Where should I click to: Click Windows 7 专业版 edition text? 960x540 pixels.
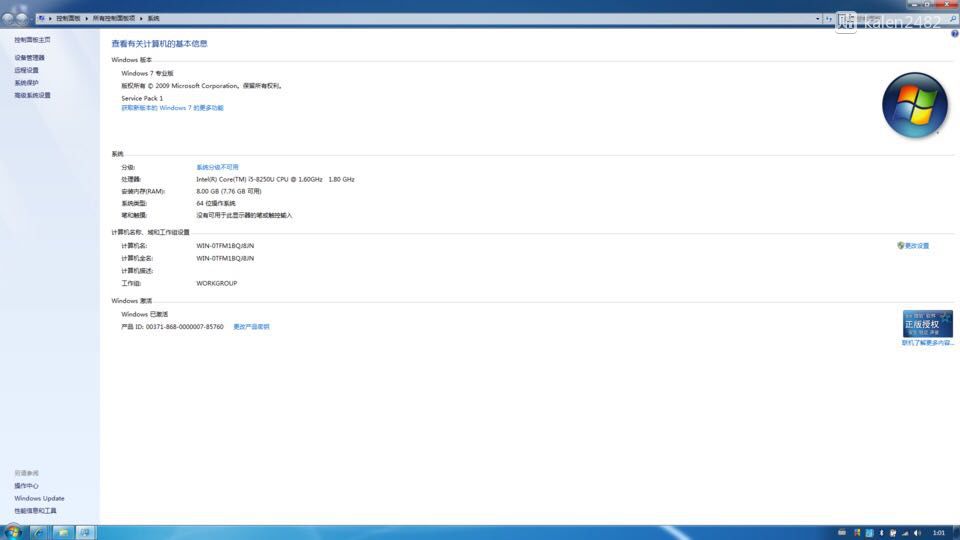tap(147, 73)
